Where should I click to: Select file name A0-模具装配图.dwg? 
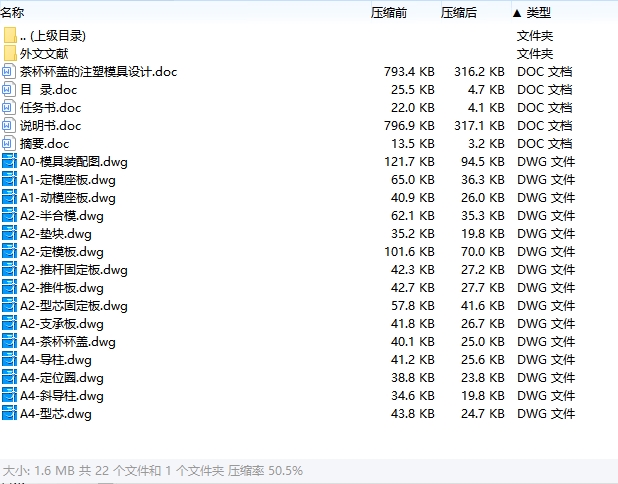coord(74,162)
